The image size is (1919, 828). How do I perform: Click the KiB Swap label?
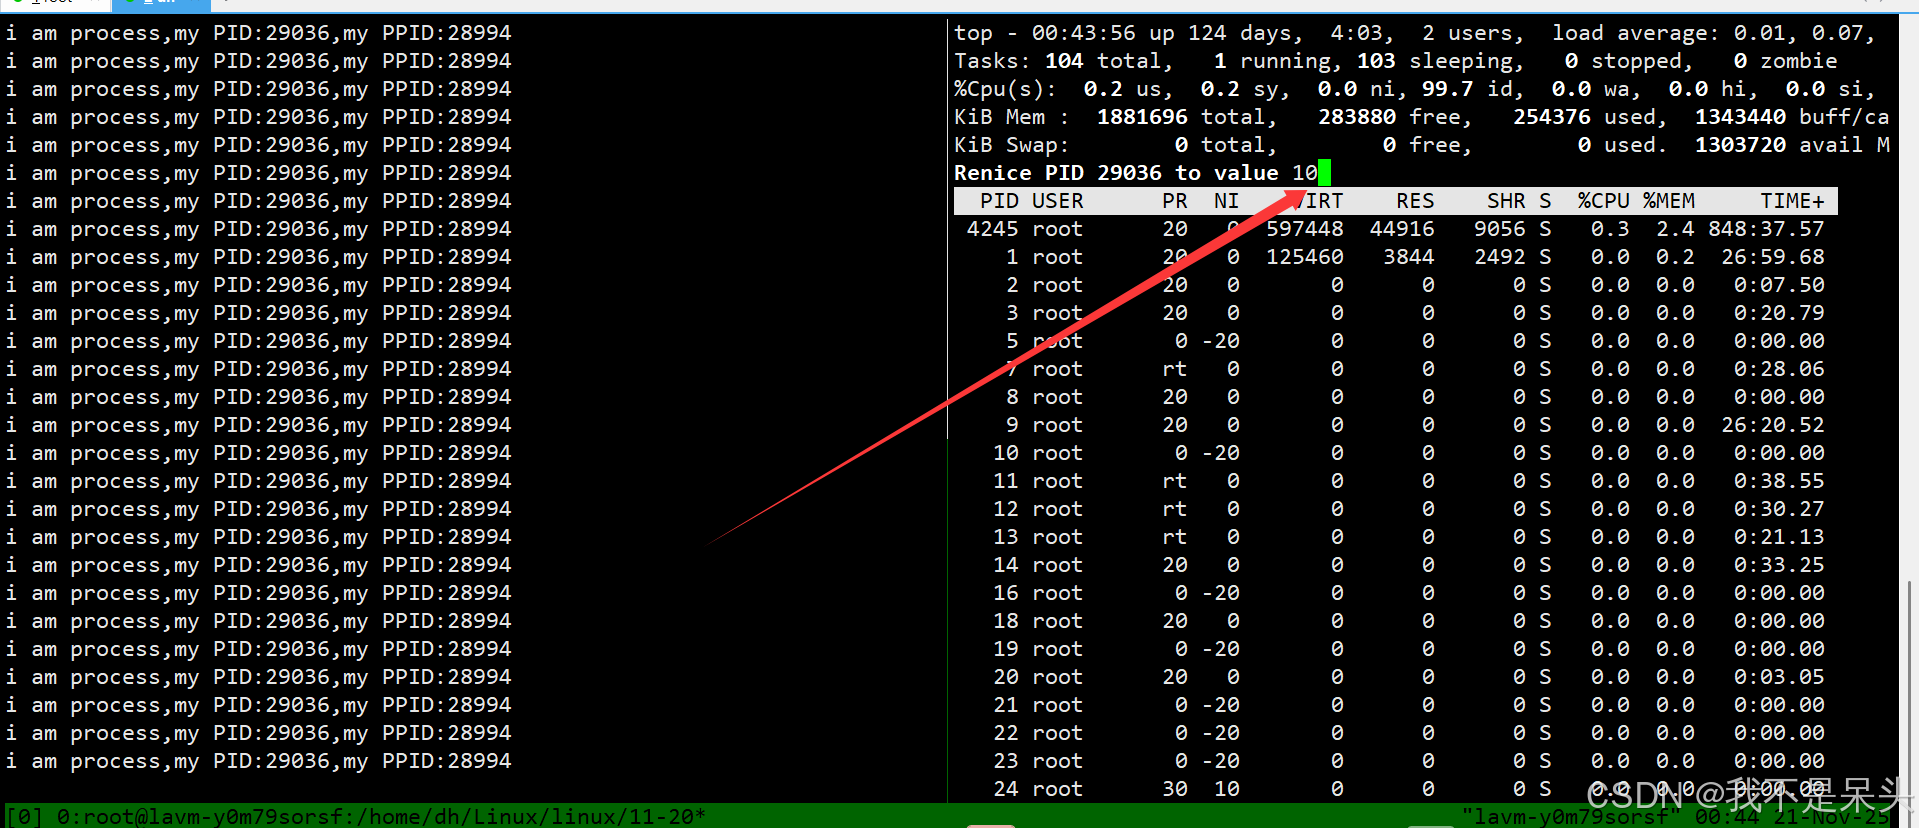click(x=1011, y=145)
